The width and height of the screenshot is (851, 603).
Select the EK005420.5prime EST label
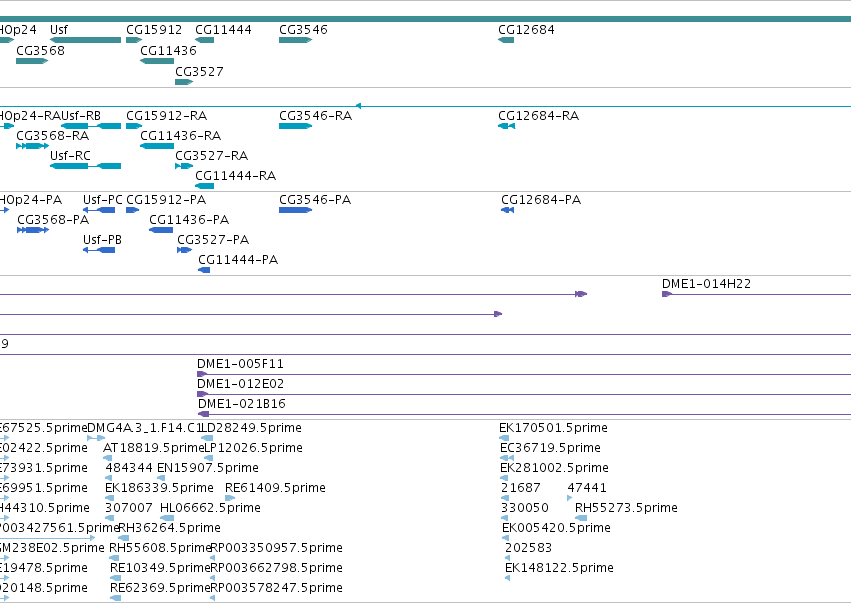click(556, 528)
